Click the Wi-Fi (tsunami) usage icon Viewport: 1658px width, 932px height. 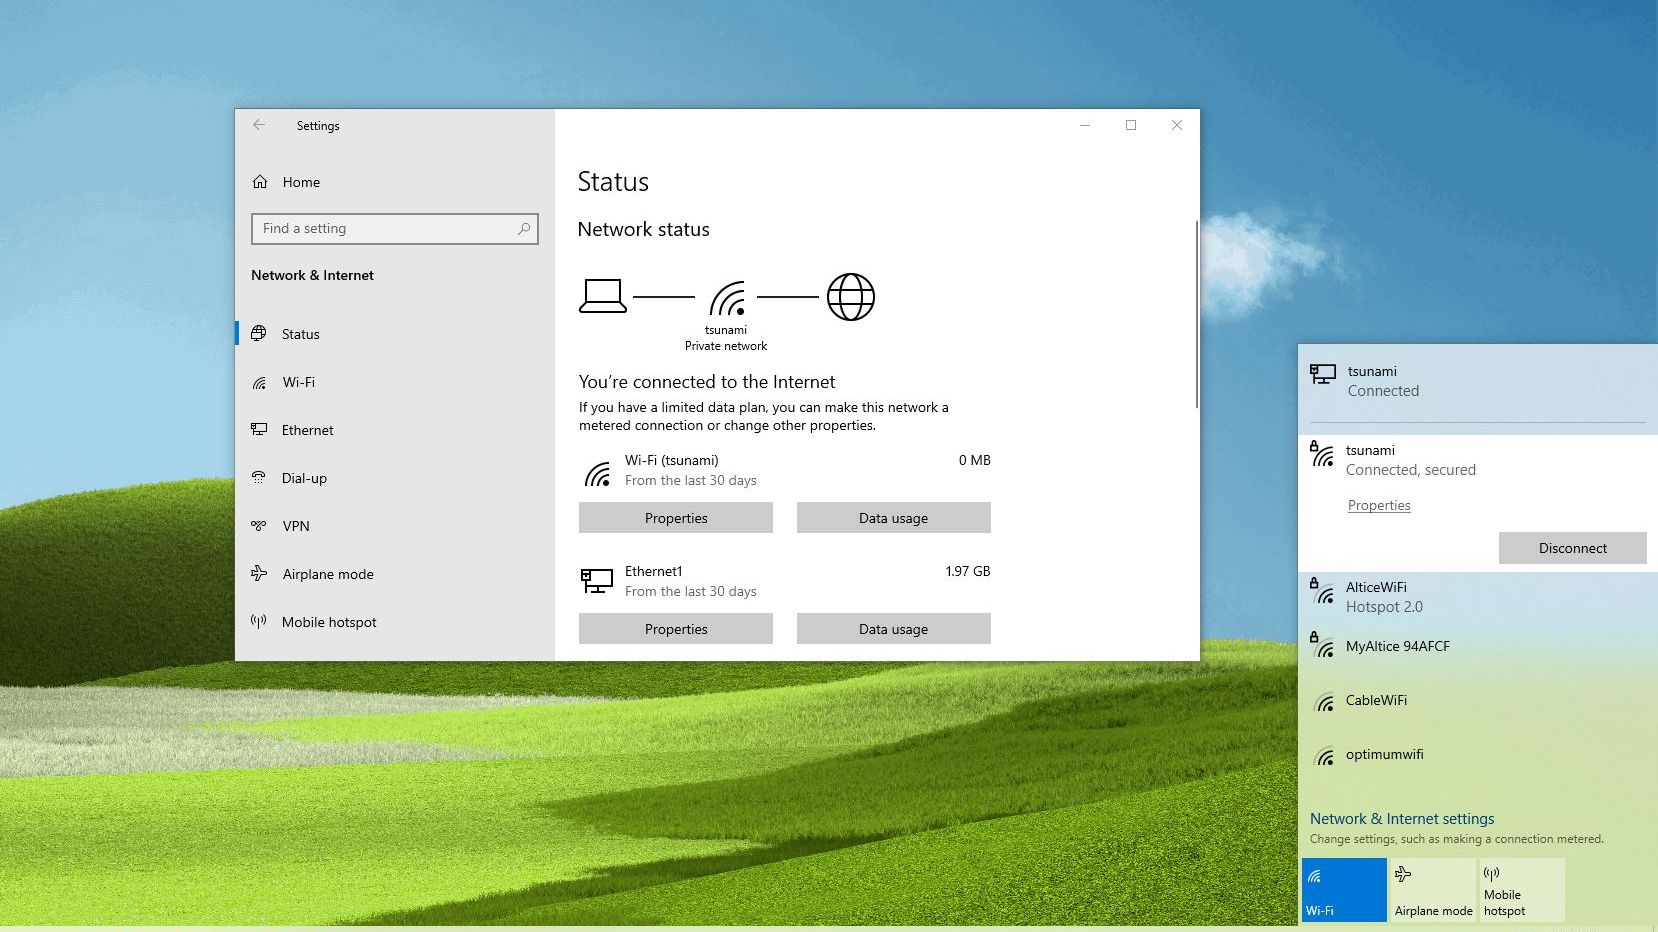tap(598, 473)
